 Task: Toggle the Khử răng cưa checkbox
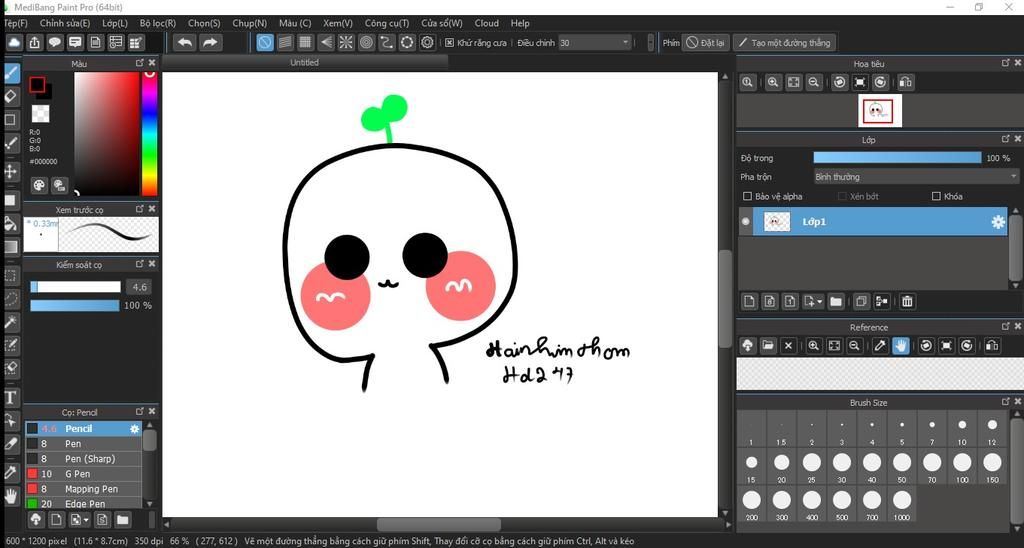(x=450, y=43)
